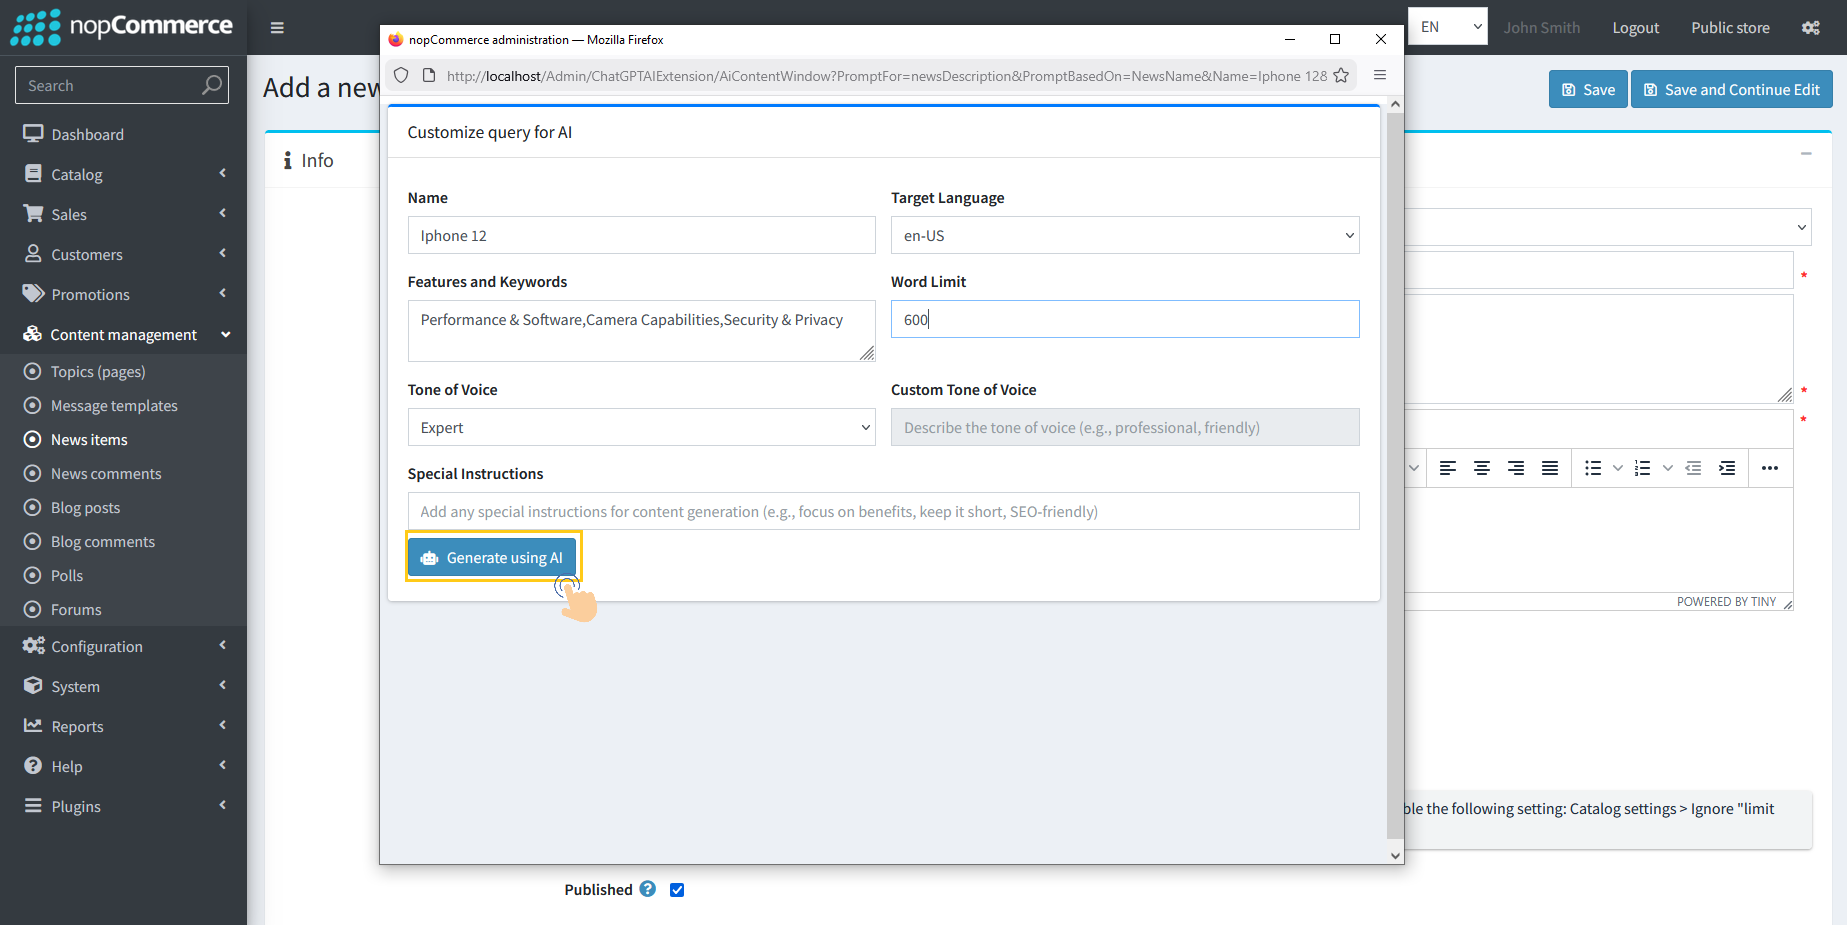Apply a numbered list in the editor

pos(1641,467)
